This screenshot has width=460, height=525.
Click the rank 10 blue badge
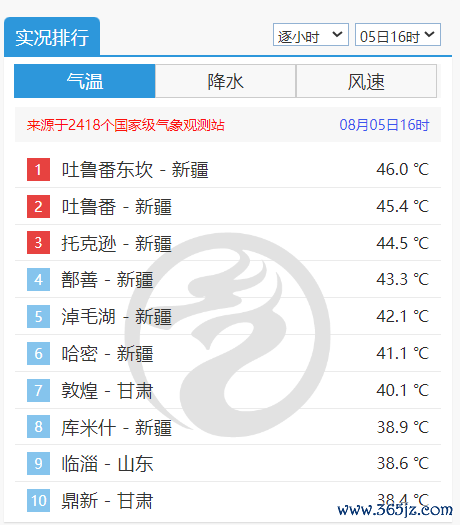tap(39, 500)
